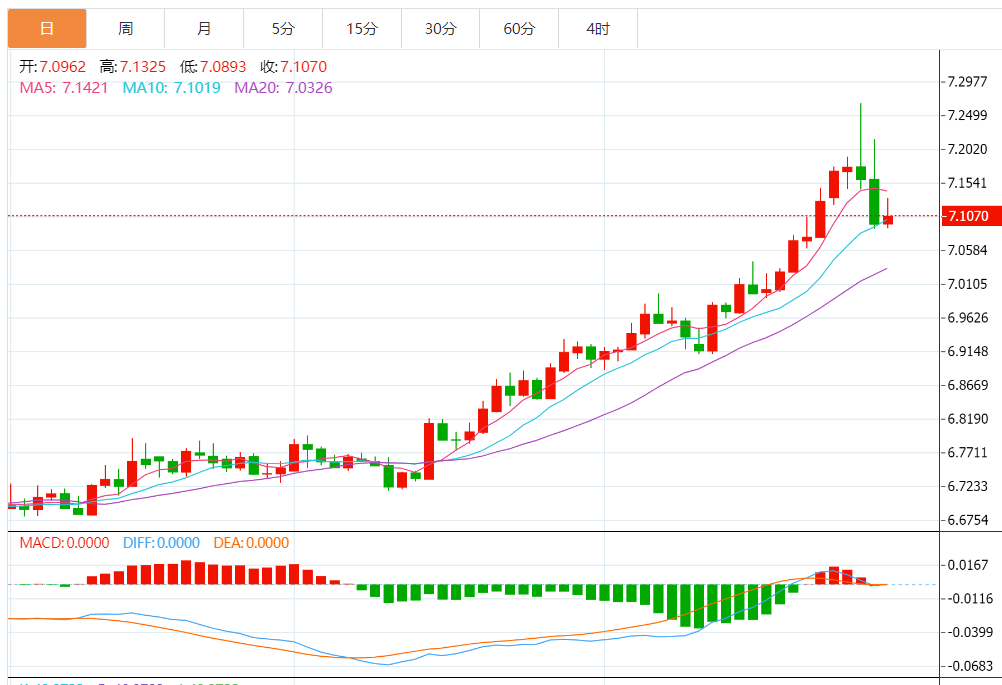Click the 7.2499 price axis label
The height and width of the screenshot is (685, 1002).
click(x=967, y=116)
